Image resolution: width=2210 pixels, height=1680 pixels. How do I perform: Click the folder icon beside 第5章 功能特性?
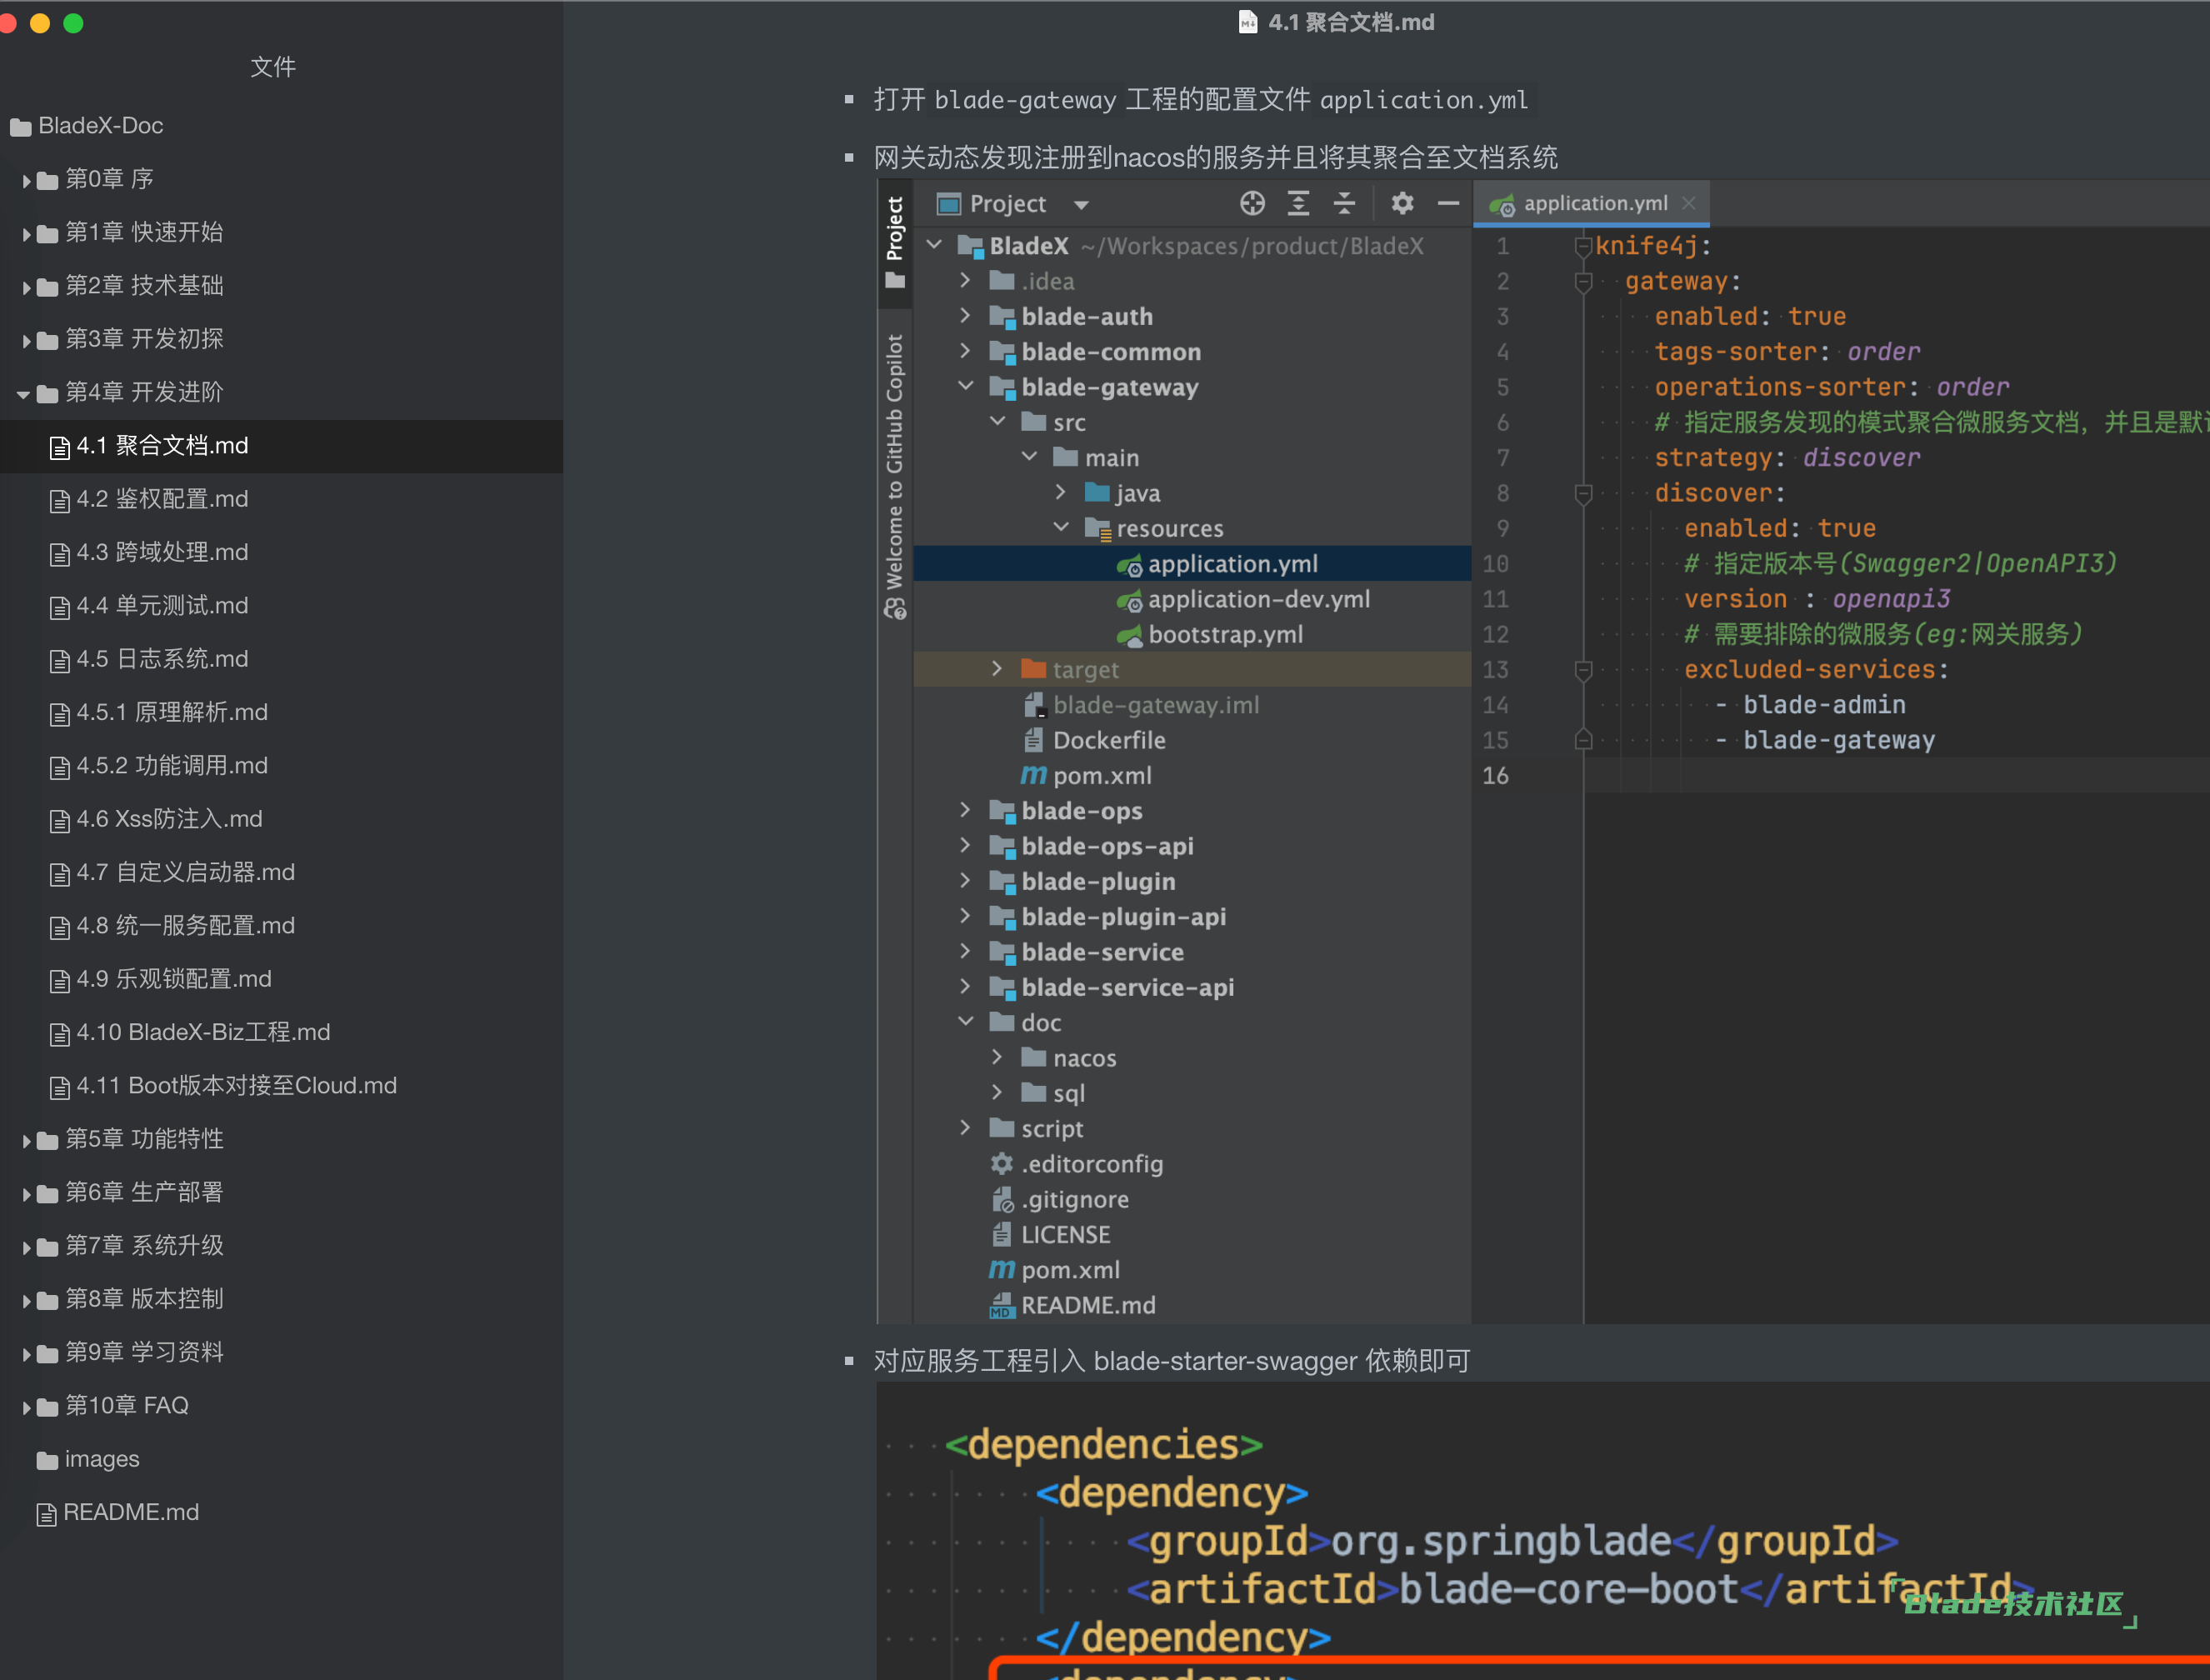click(x=47, y=1141)
